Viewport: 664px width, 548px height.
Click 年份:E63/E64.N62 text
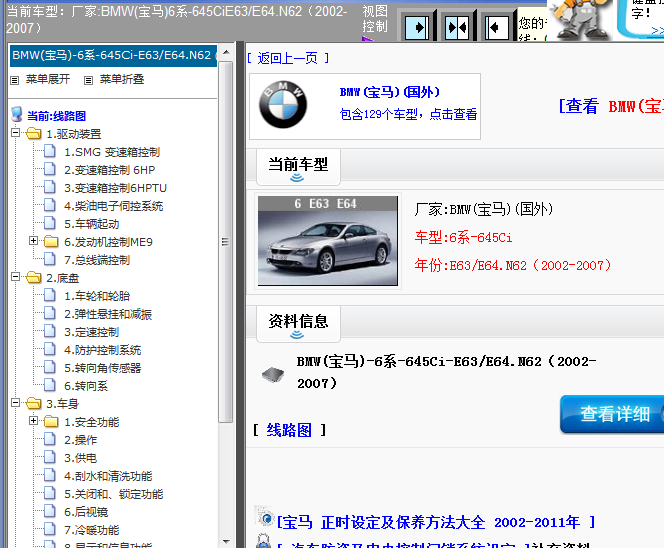513,266
